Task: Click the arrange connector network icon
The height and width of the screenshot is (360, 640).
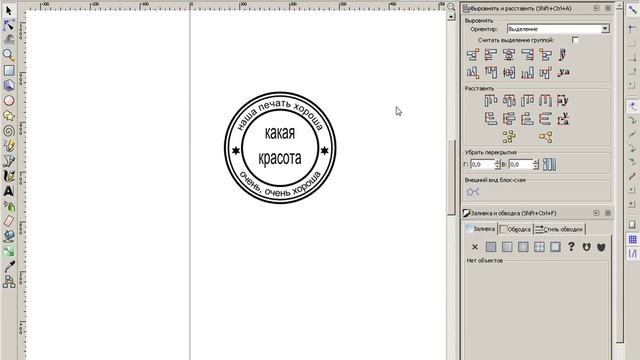Action: pyautogui.click(x=473, y=192)
